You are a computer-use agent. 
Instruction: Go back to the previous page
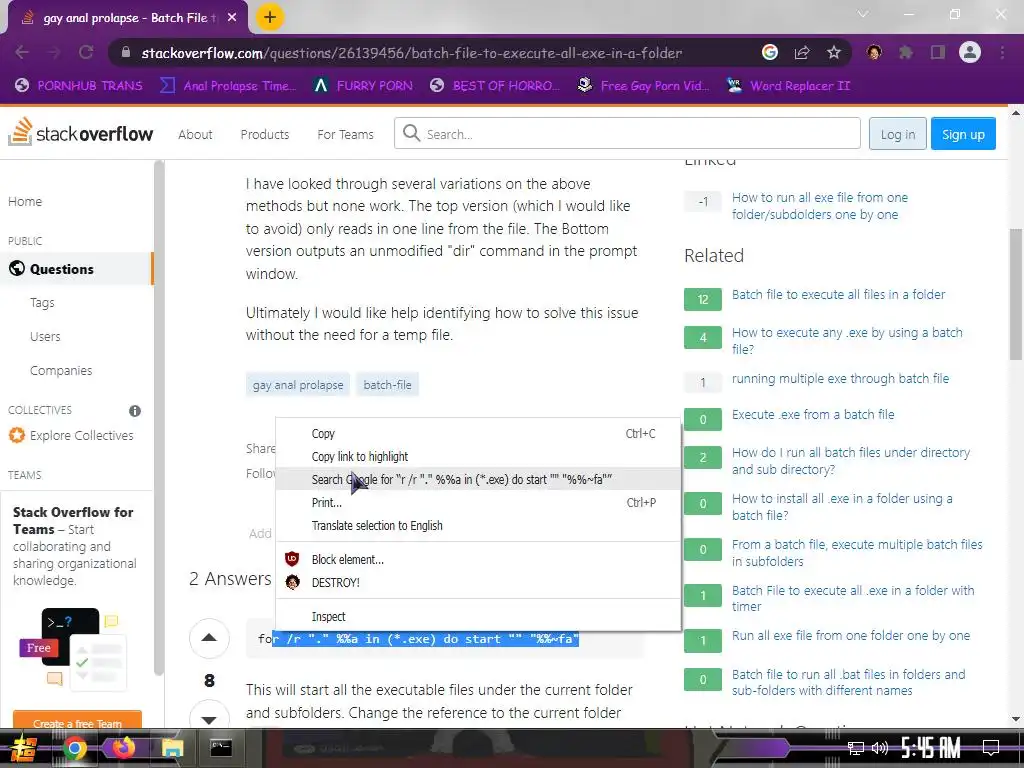click(22, 53)
